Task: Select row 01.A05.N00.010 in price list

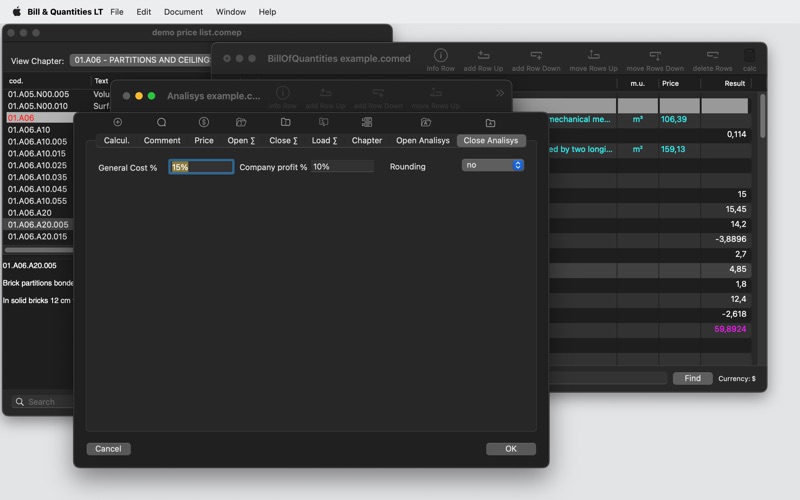Action: pyautogui.click(x=38, y=106)
